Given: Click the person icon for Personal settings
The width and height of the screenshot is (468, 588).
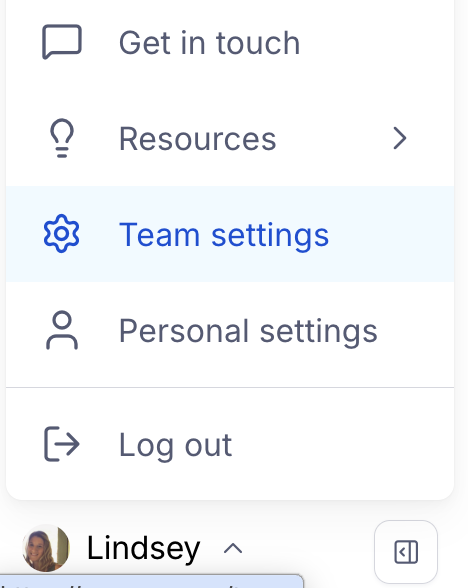Looking at the screenshot, I should (x=62, y=330).
